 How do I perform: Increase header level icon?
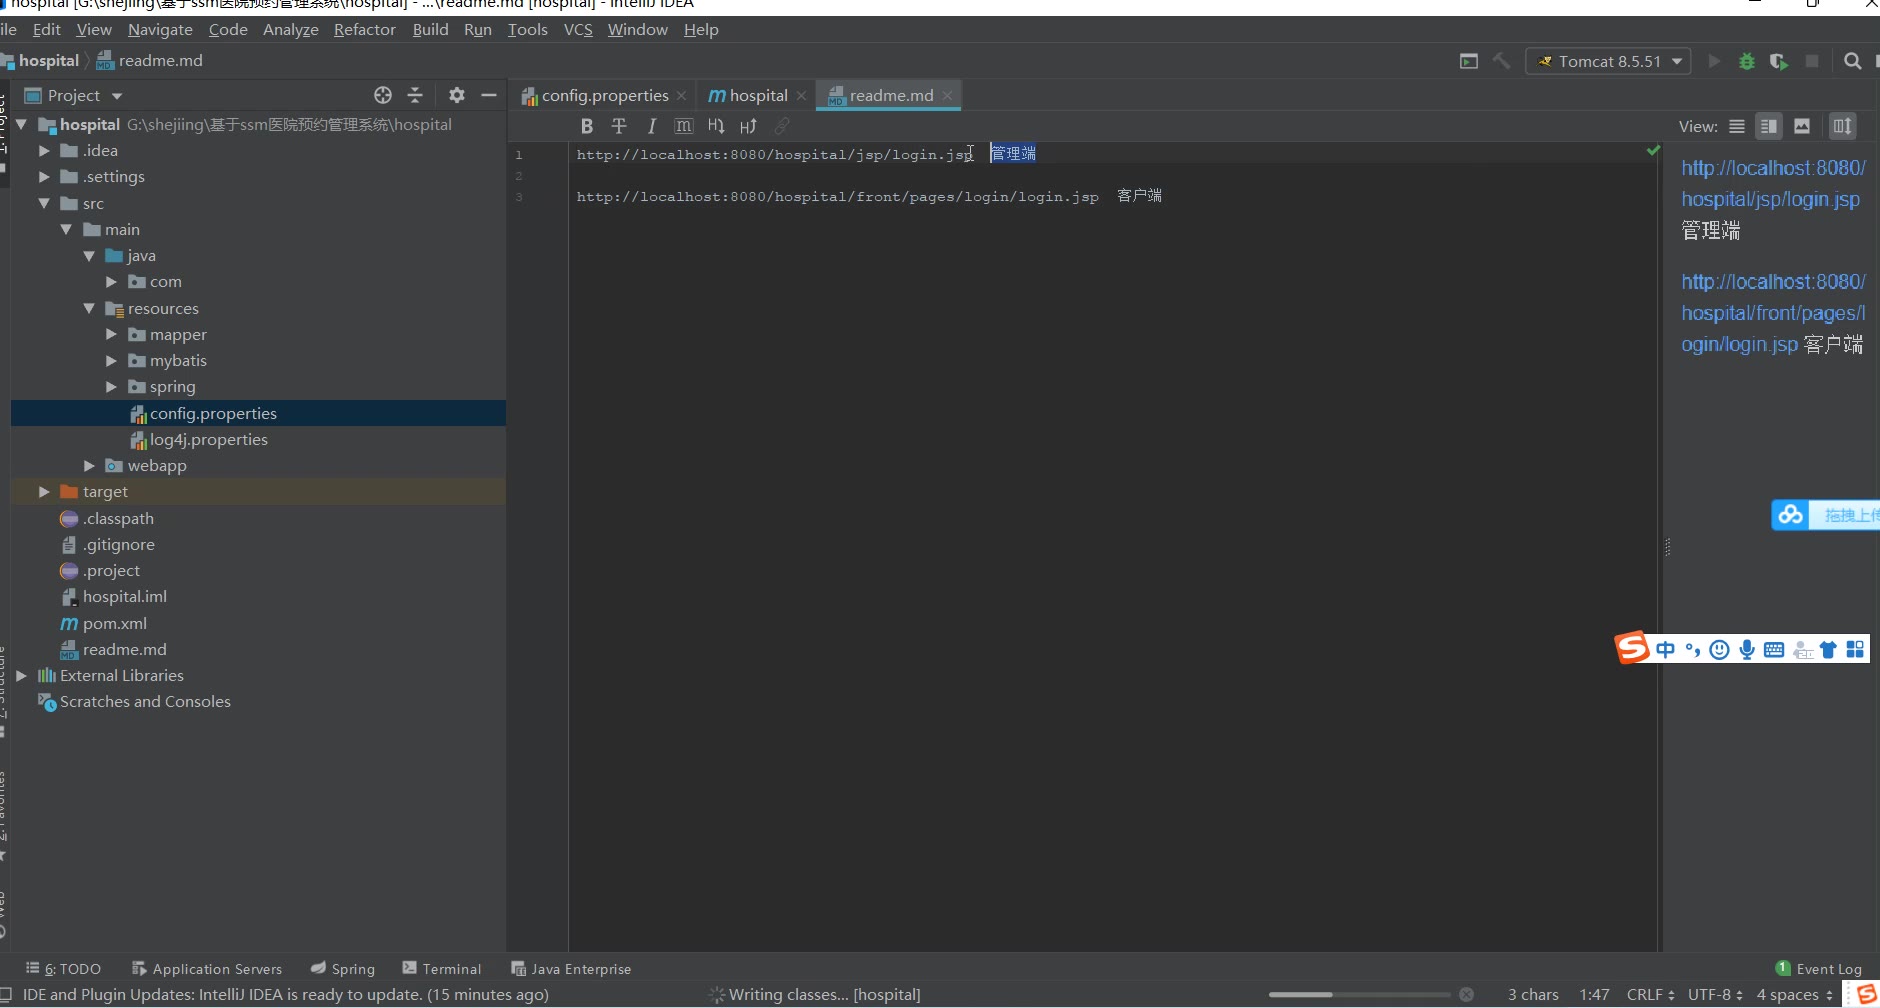click(748, 126)
